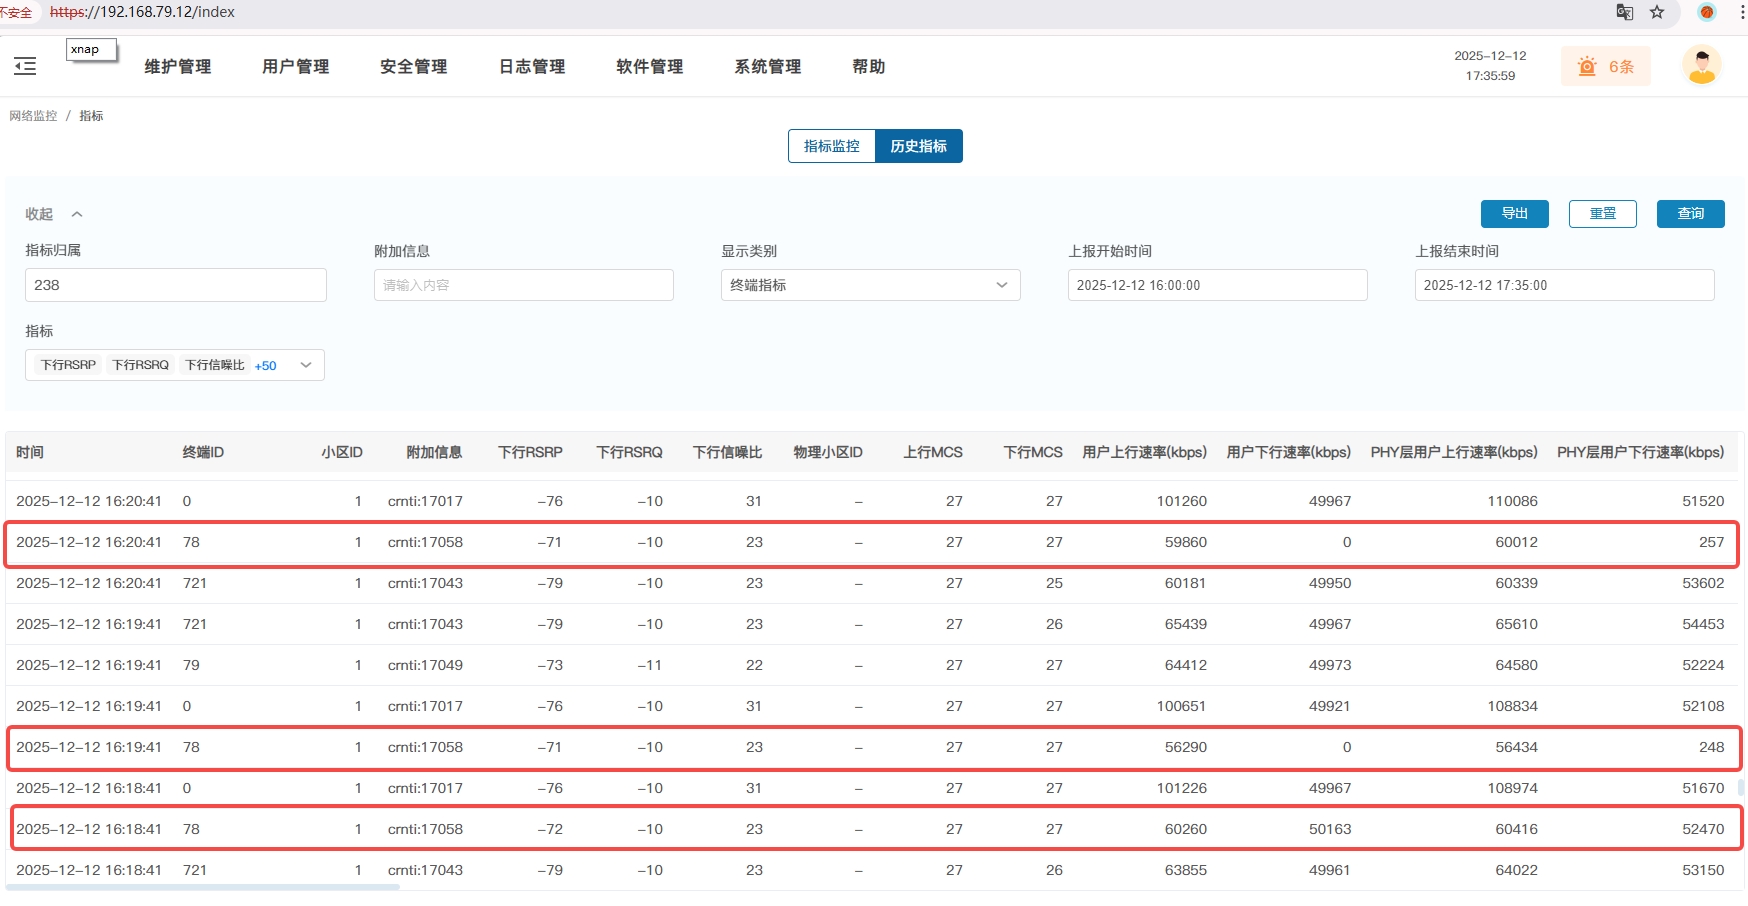Viewport: 1748px width, 906px height.
Task: Open the 显示类别 dropdown showing 终端指标
Action: [870, 285]
